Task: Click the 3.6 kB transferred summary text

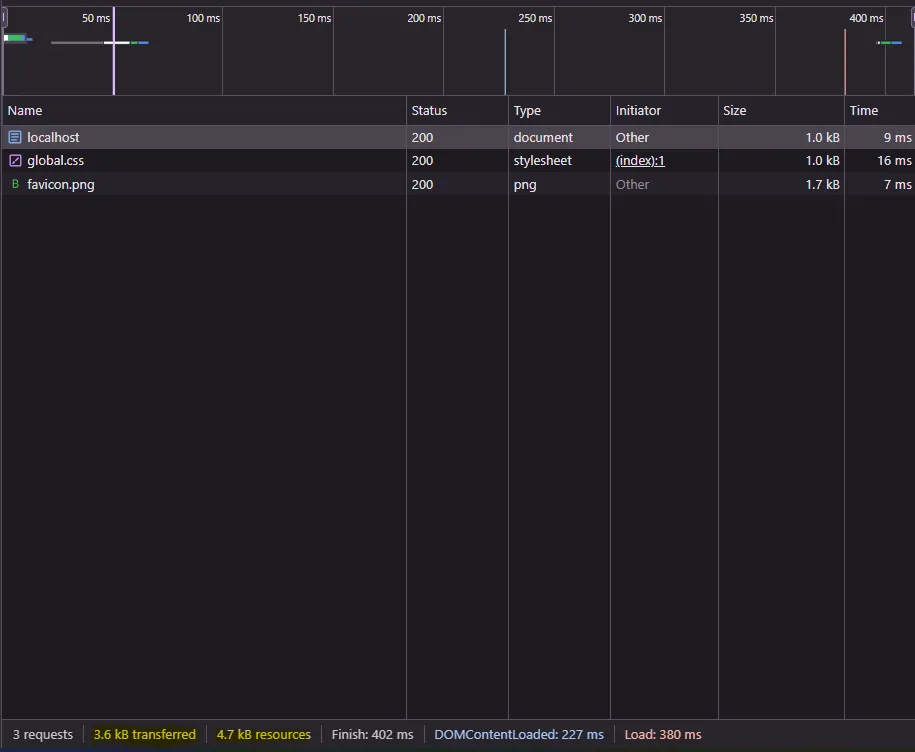Action: pos(143,734)
